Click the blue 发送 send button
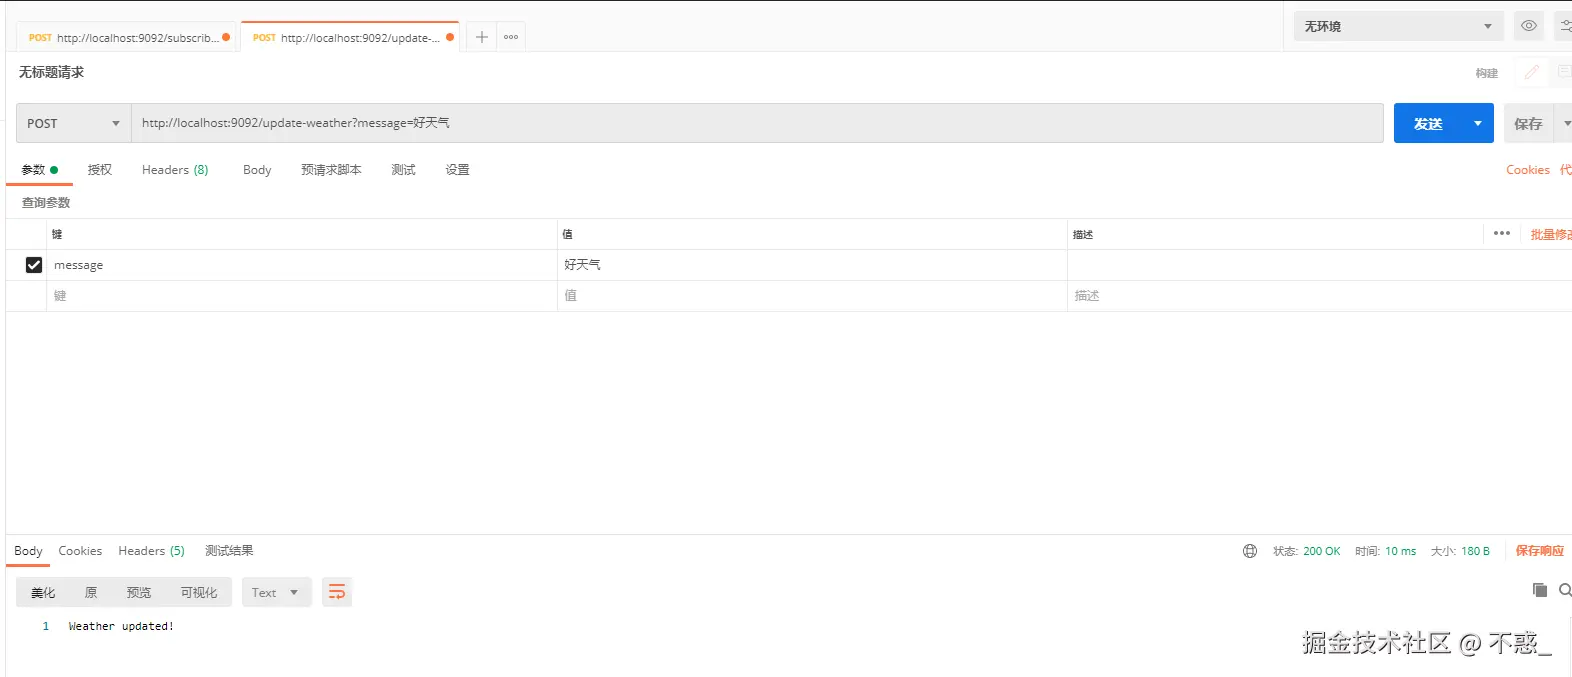This screenshot has height=677, width=1572. point(1428,123)
